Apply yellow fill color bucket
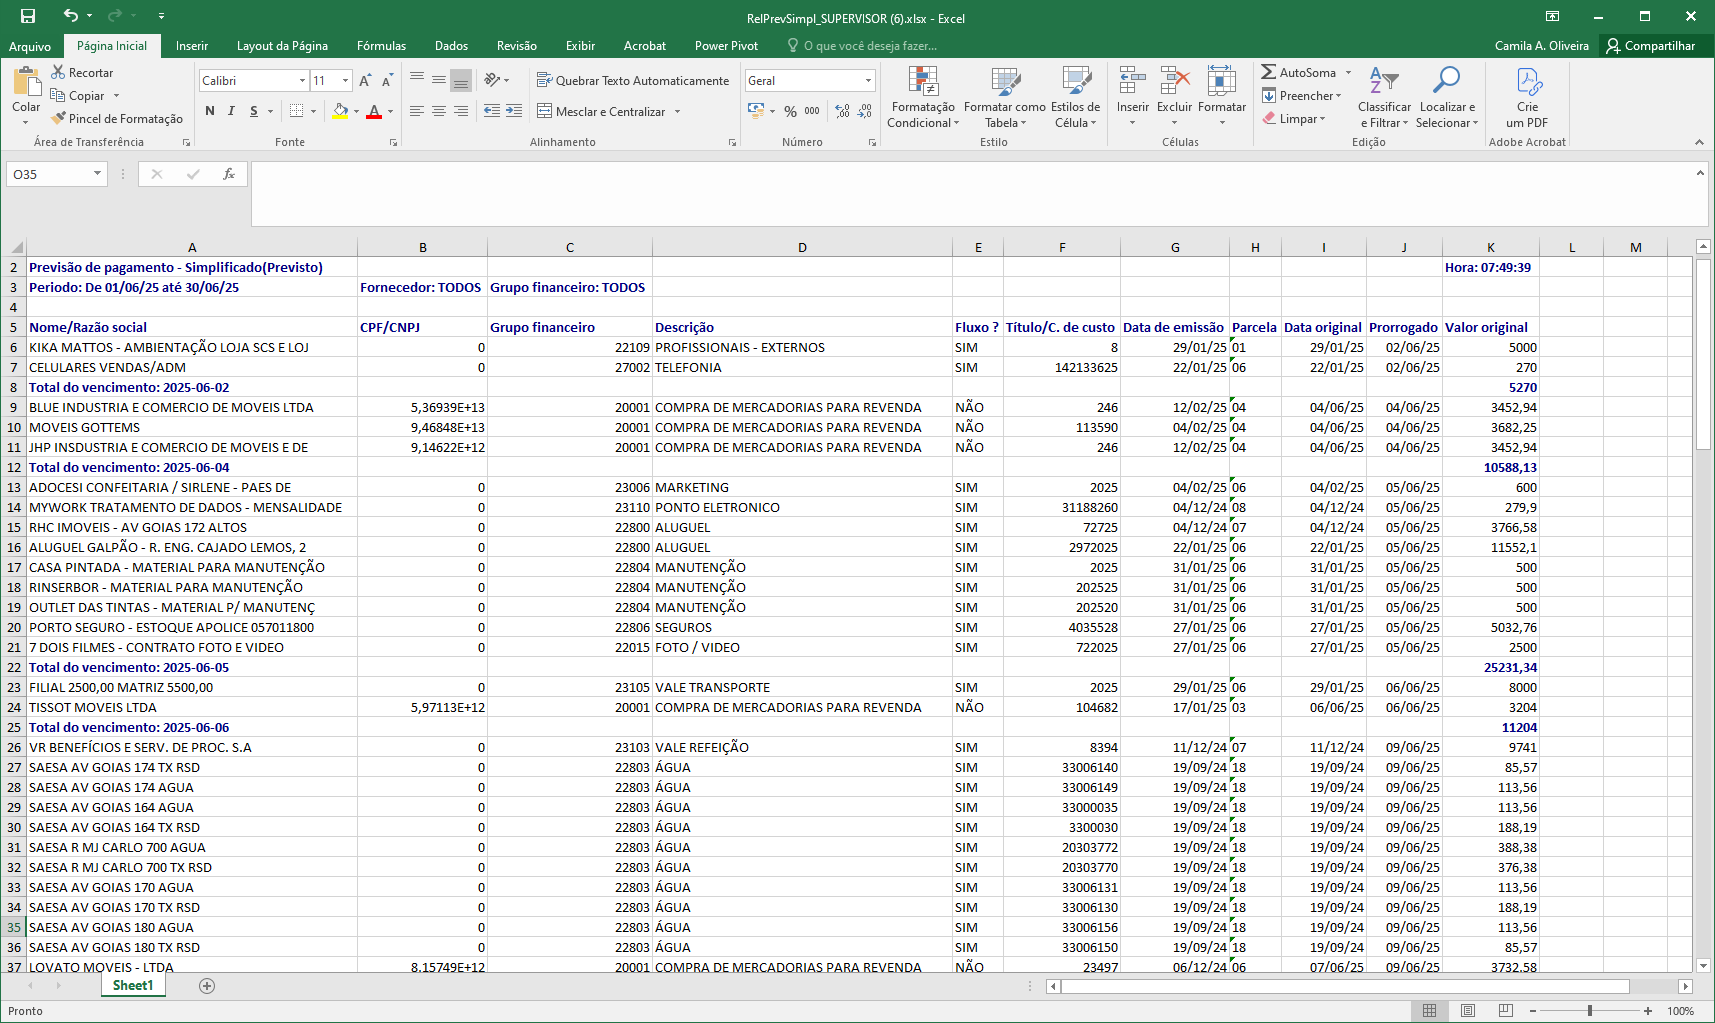 [x=340, y=111]
